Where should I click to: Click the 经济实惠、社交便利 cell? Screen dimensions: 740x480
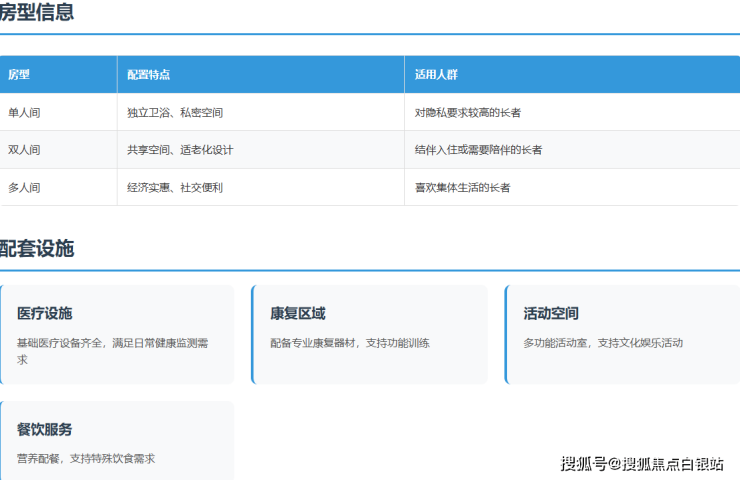(x=175, y=187)
